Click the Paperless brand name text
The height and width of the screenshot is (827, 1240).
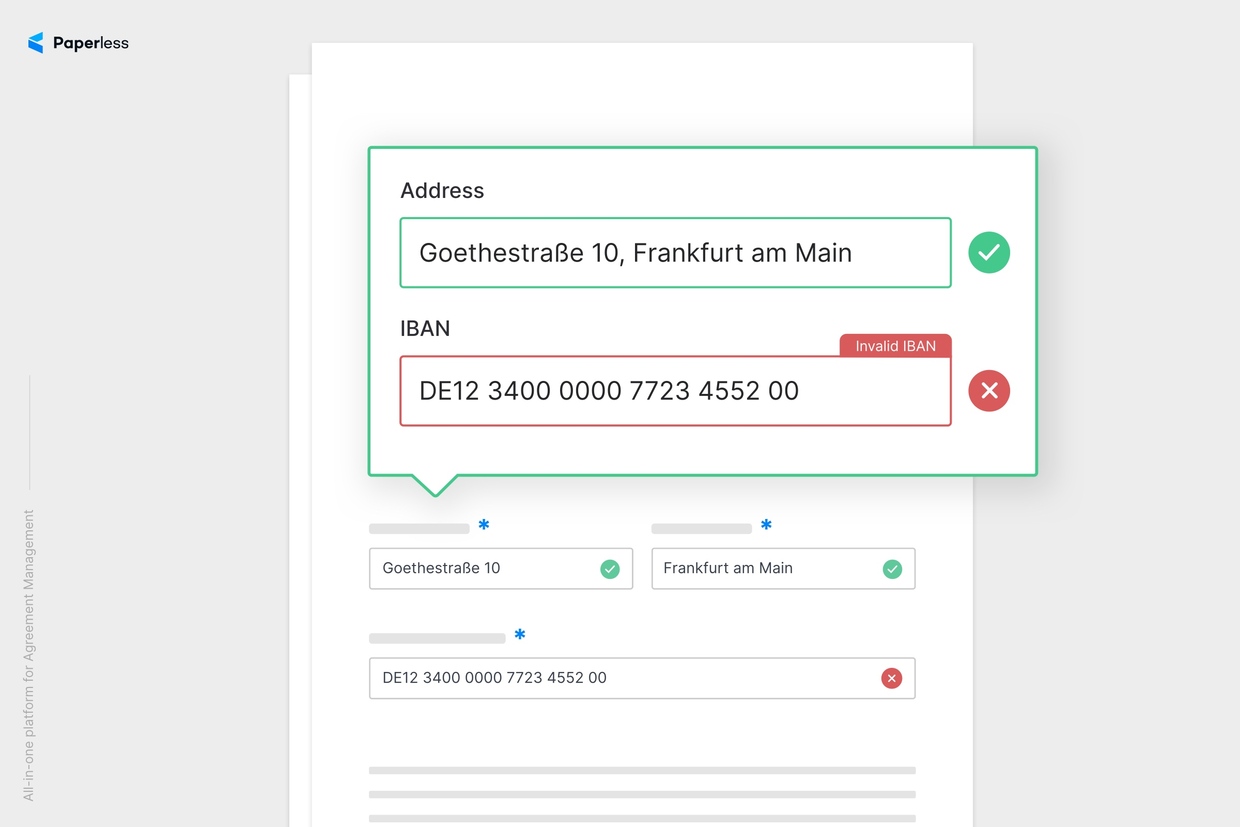coord(91,43)
